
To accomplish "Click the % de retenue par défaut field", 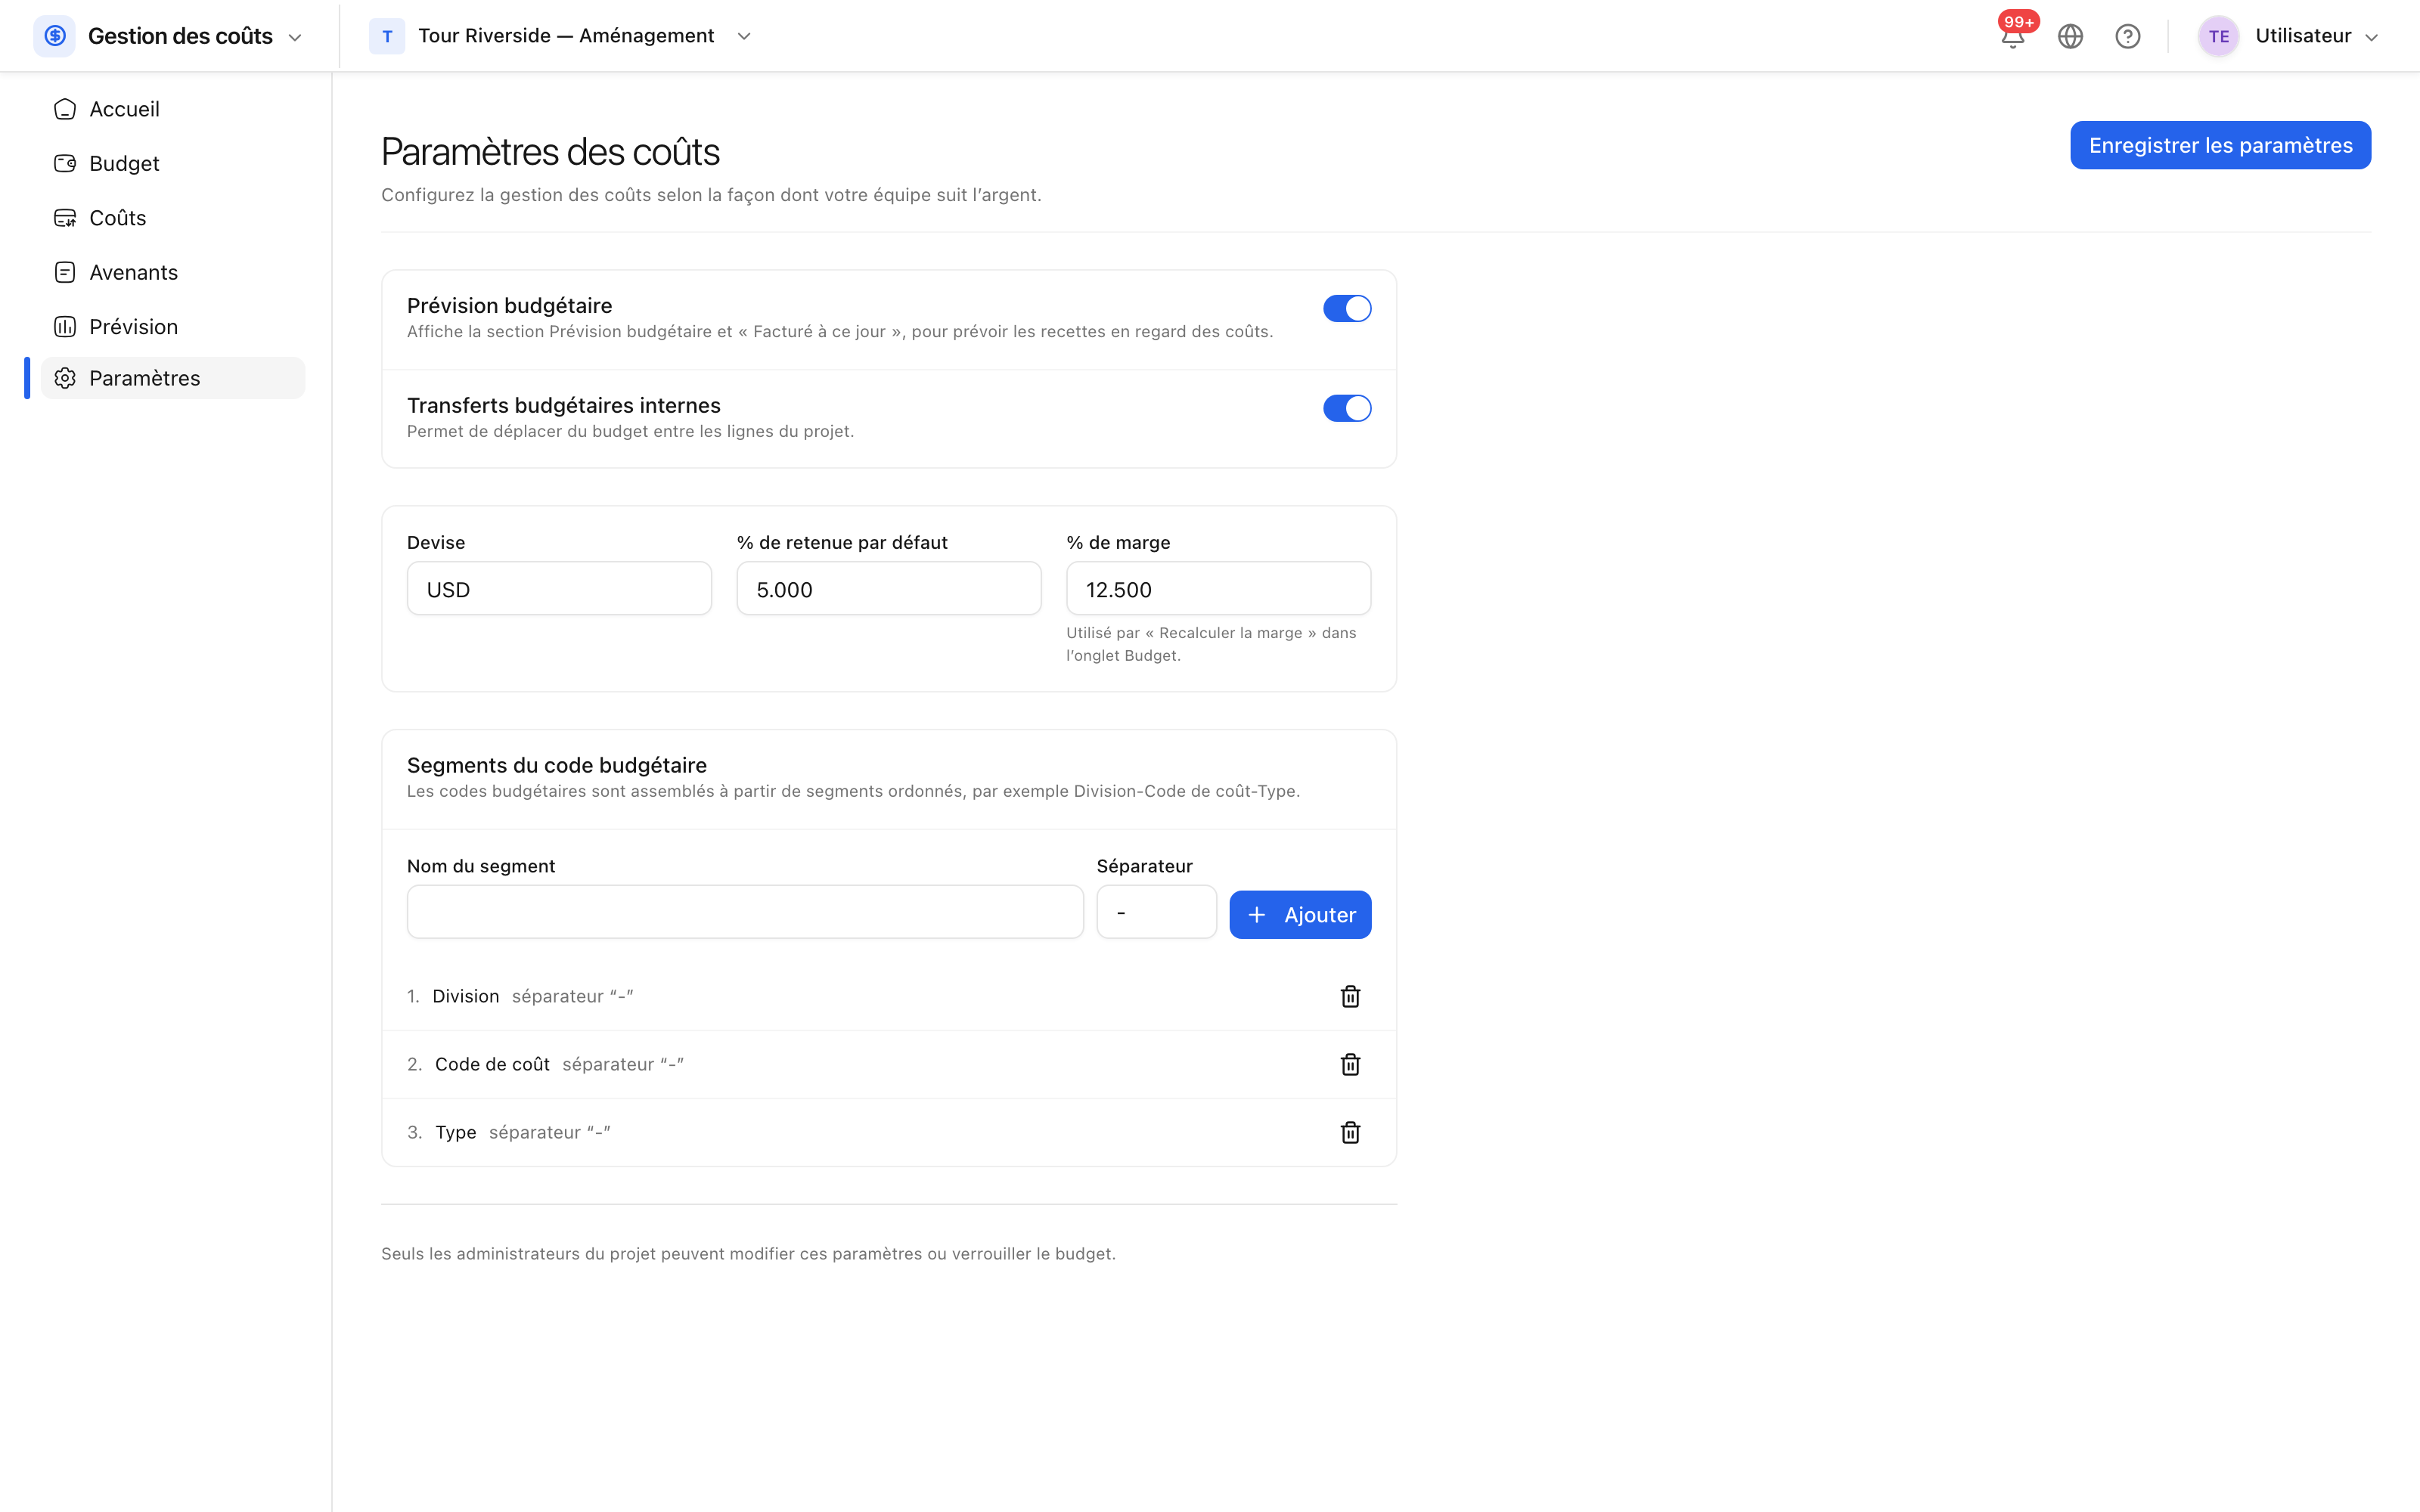I will (889, 589).
